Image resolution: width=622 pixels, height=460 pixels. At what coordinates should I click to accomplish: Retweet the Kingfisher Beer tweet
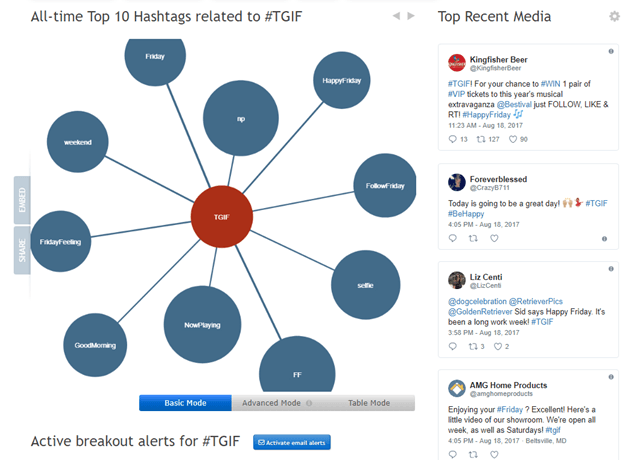pos(483,139)
